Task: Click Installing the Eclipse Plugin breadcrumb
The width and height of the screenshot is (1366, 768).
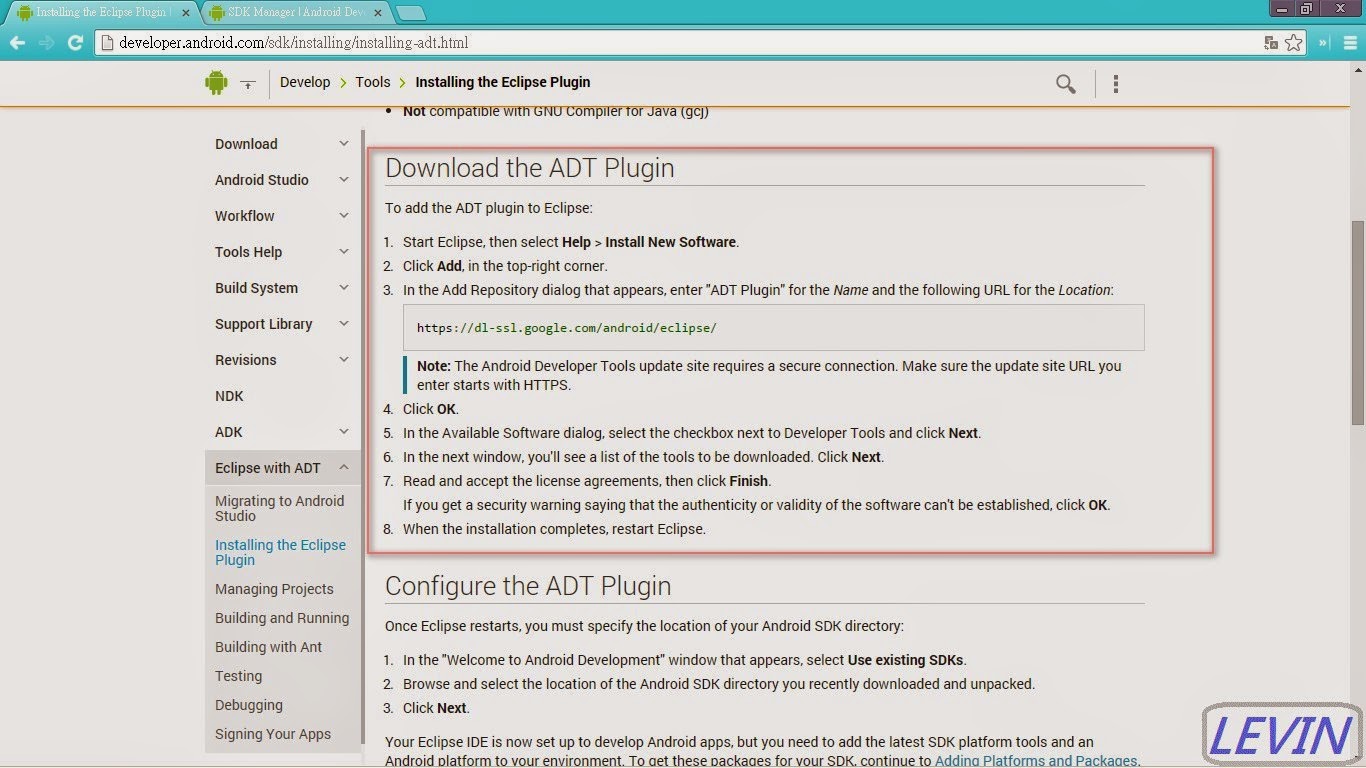Action: (x=503, y=82)
